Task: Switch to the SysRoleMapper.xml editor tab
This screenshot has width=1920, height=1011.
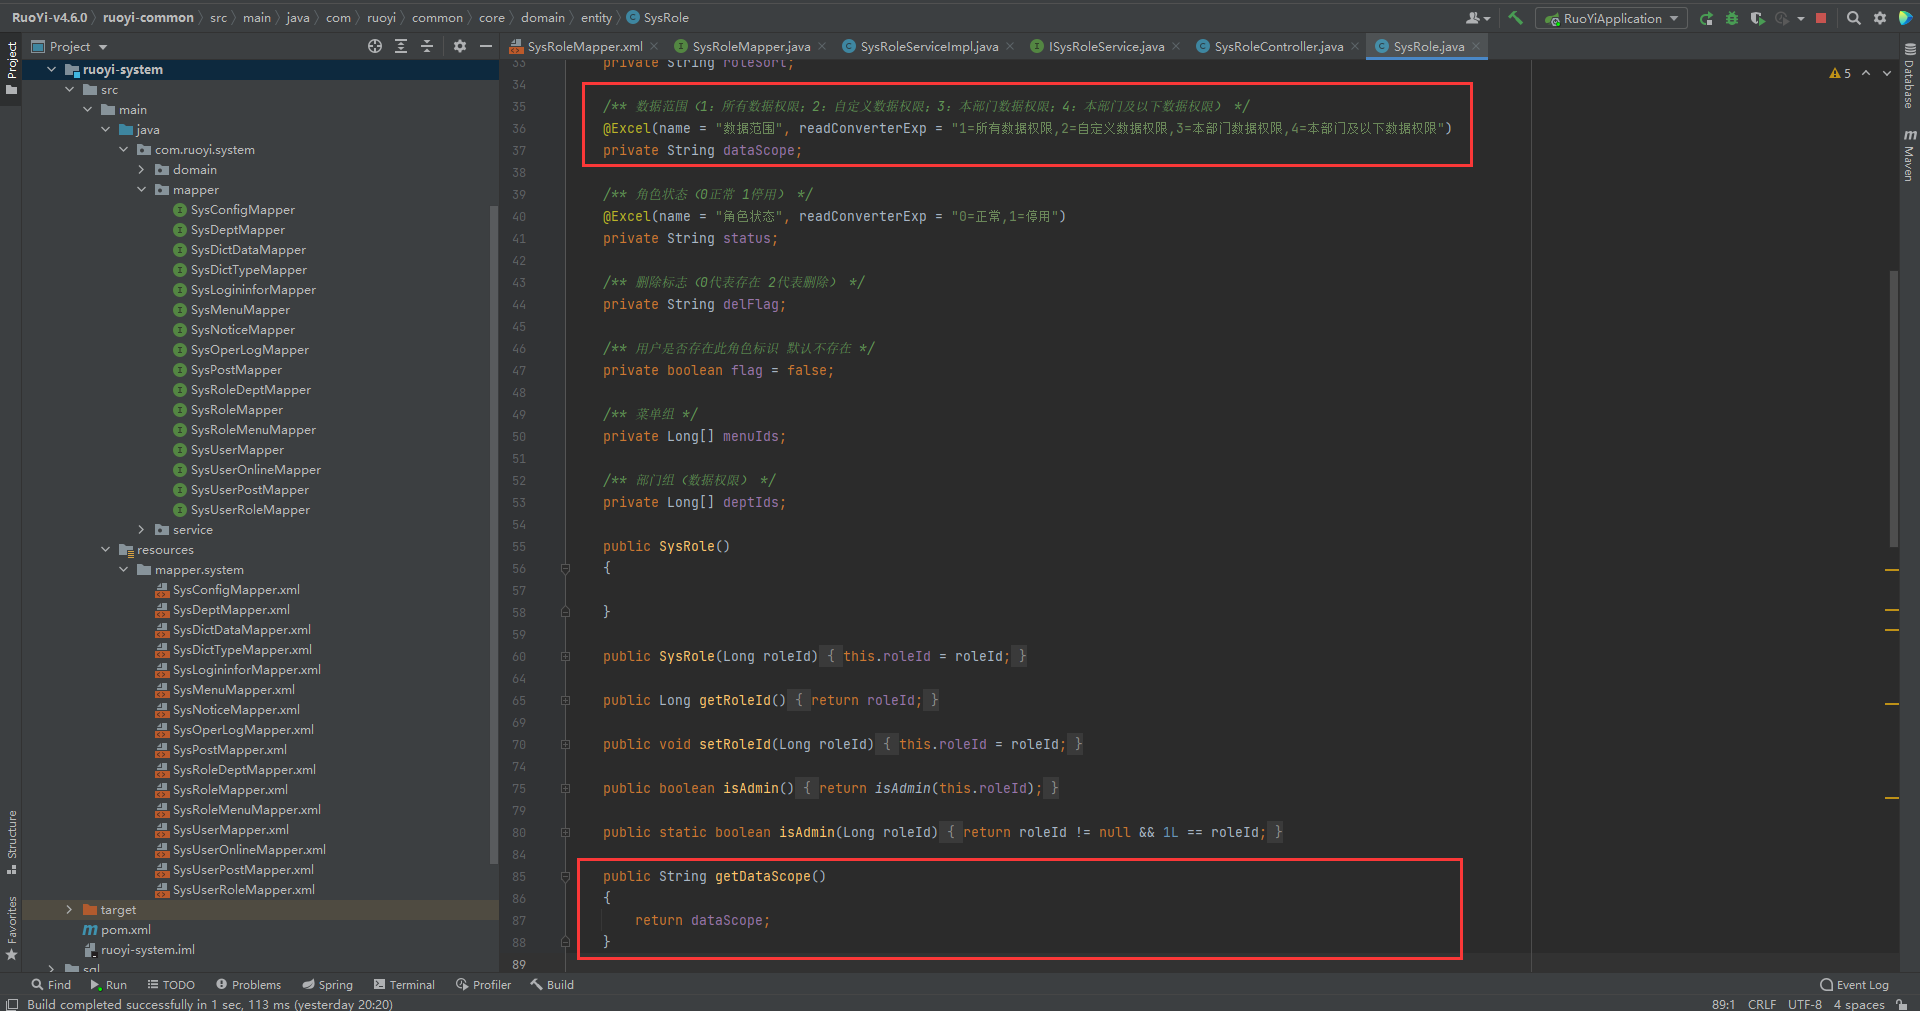Action: tap(585, 46)
